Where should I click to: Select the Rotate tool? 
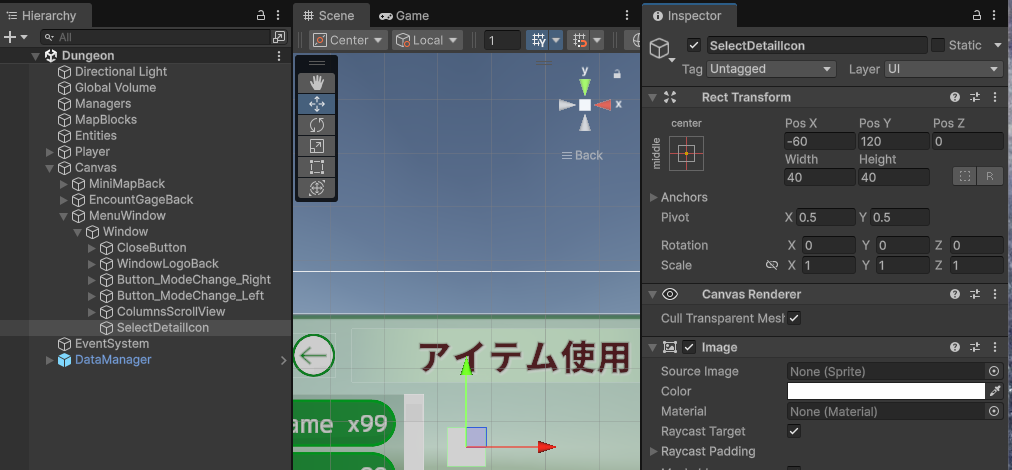317,124
